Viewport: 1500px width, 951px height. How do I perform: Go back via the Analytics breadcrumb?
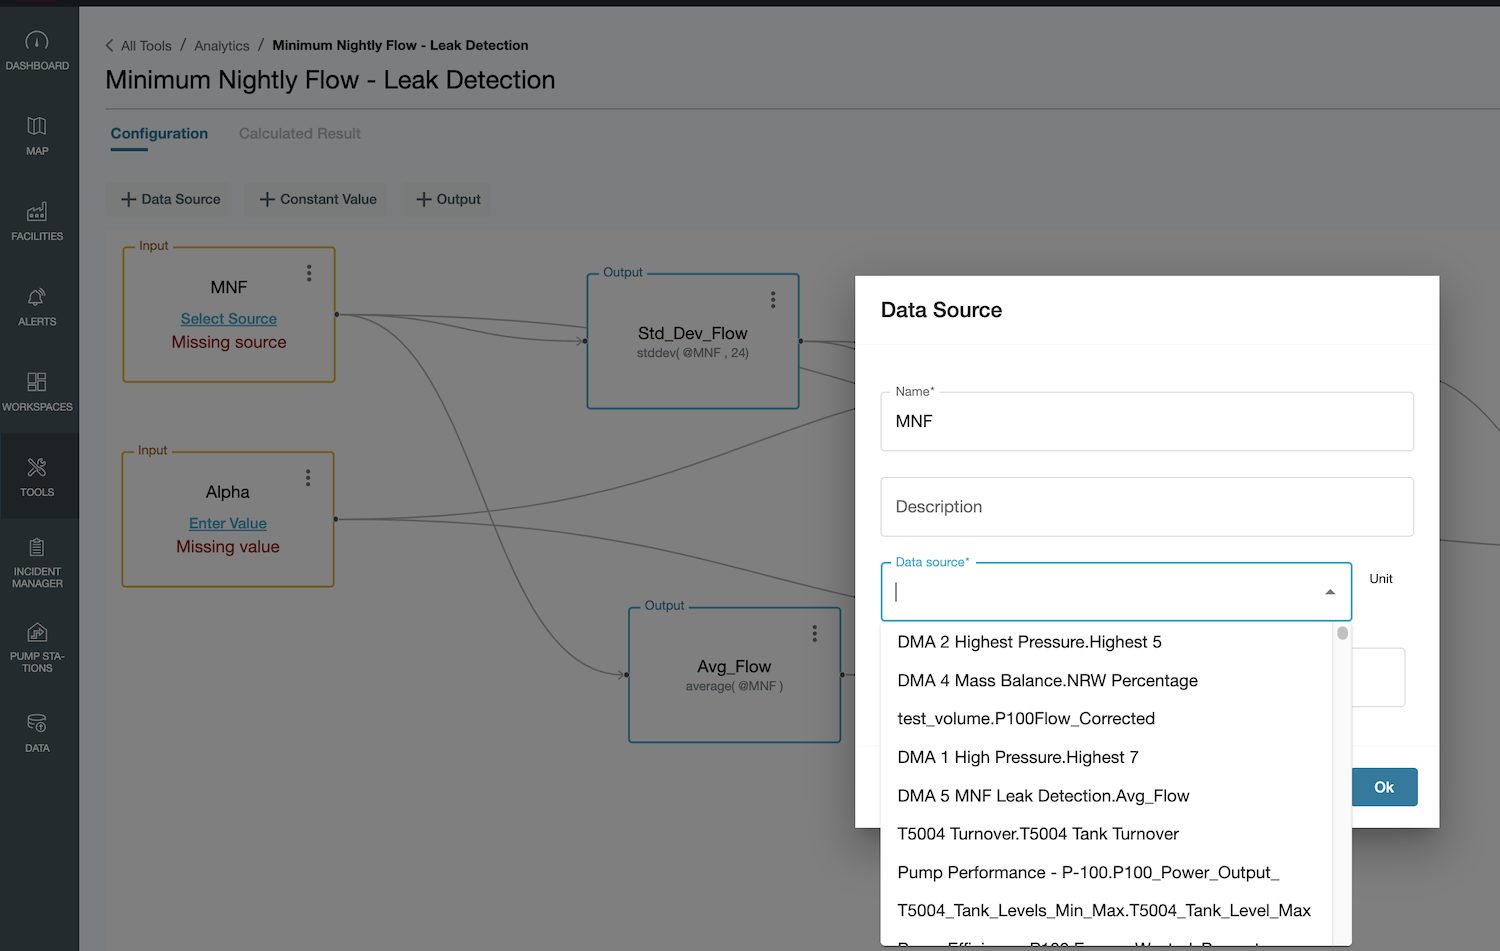point(221,45)
